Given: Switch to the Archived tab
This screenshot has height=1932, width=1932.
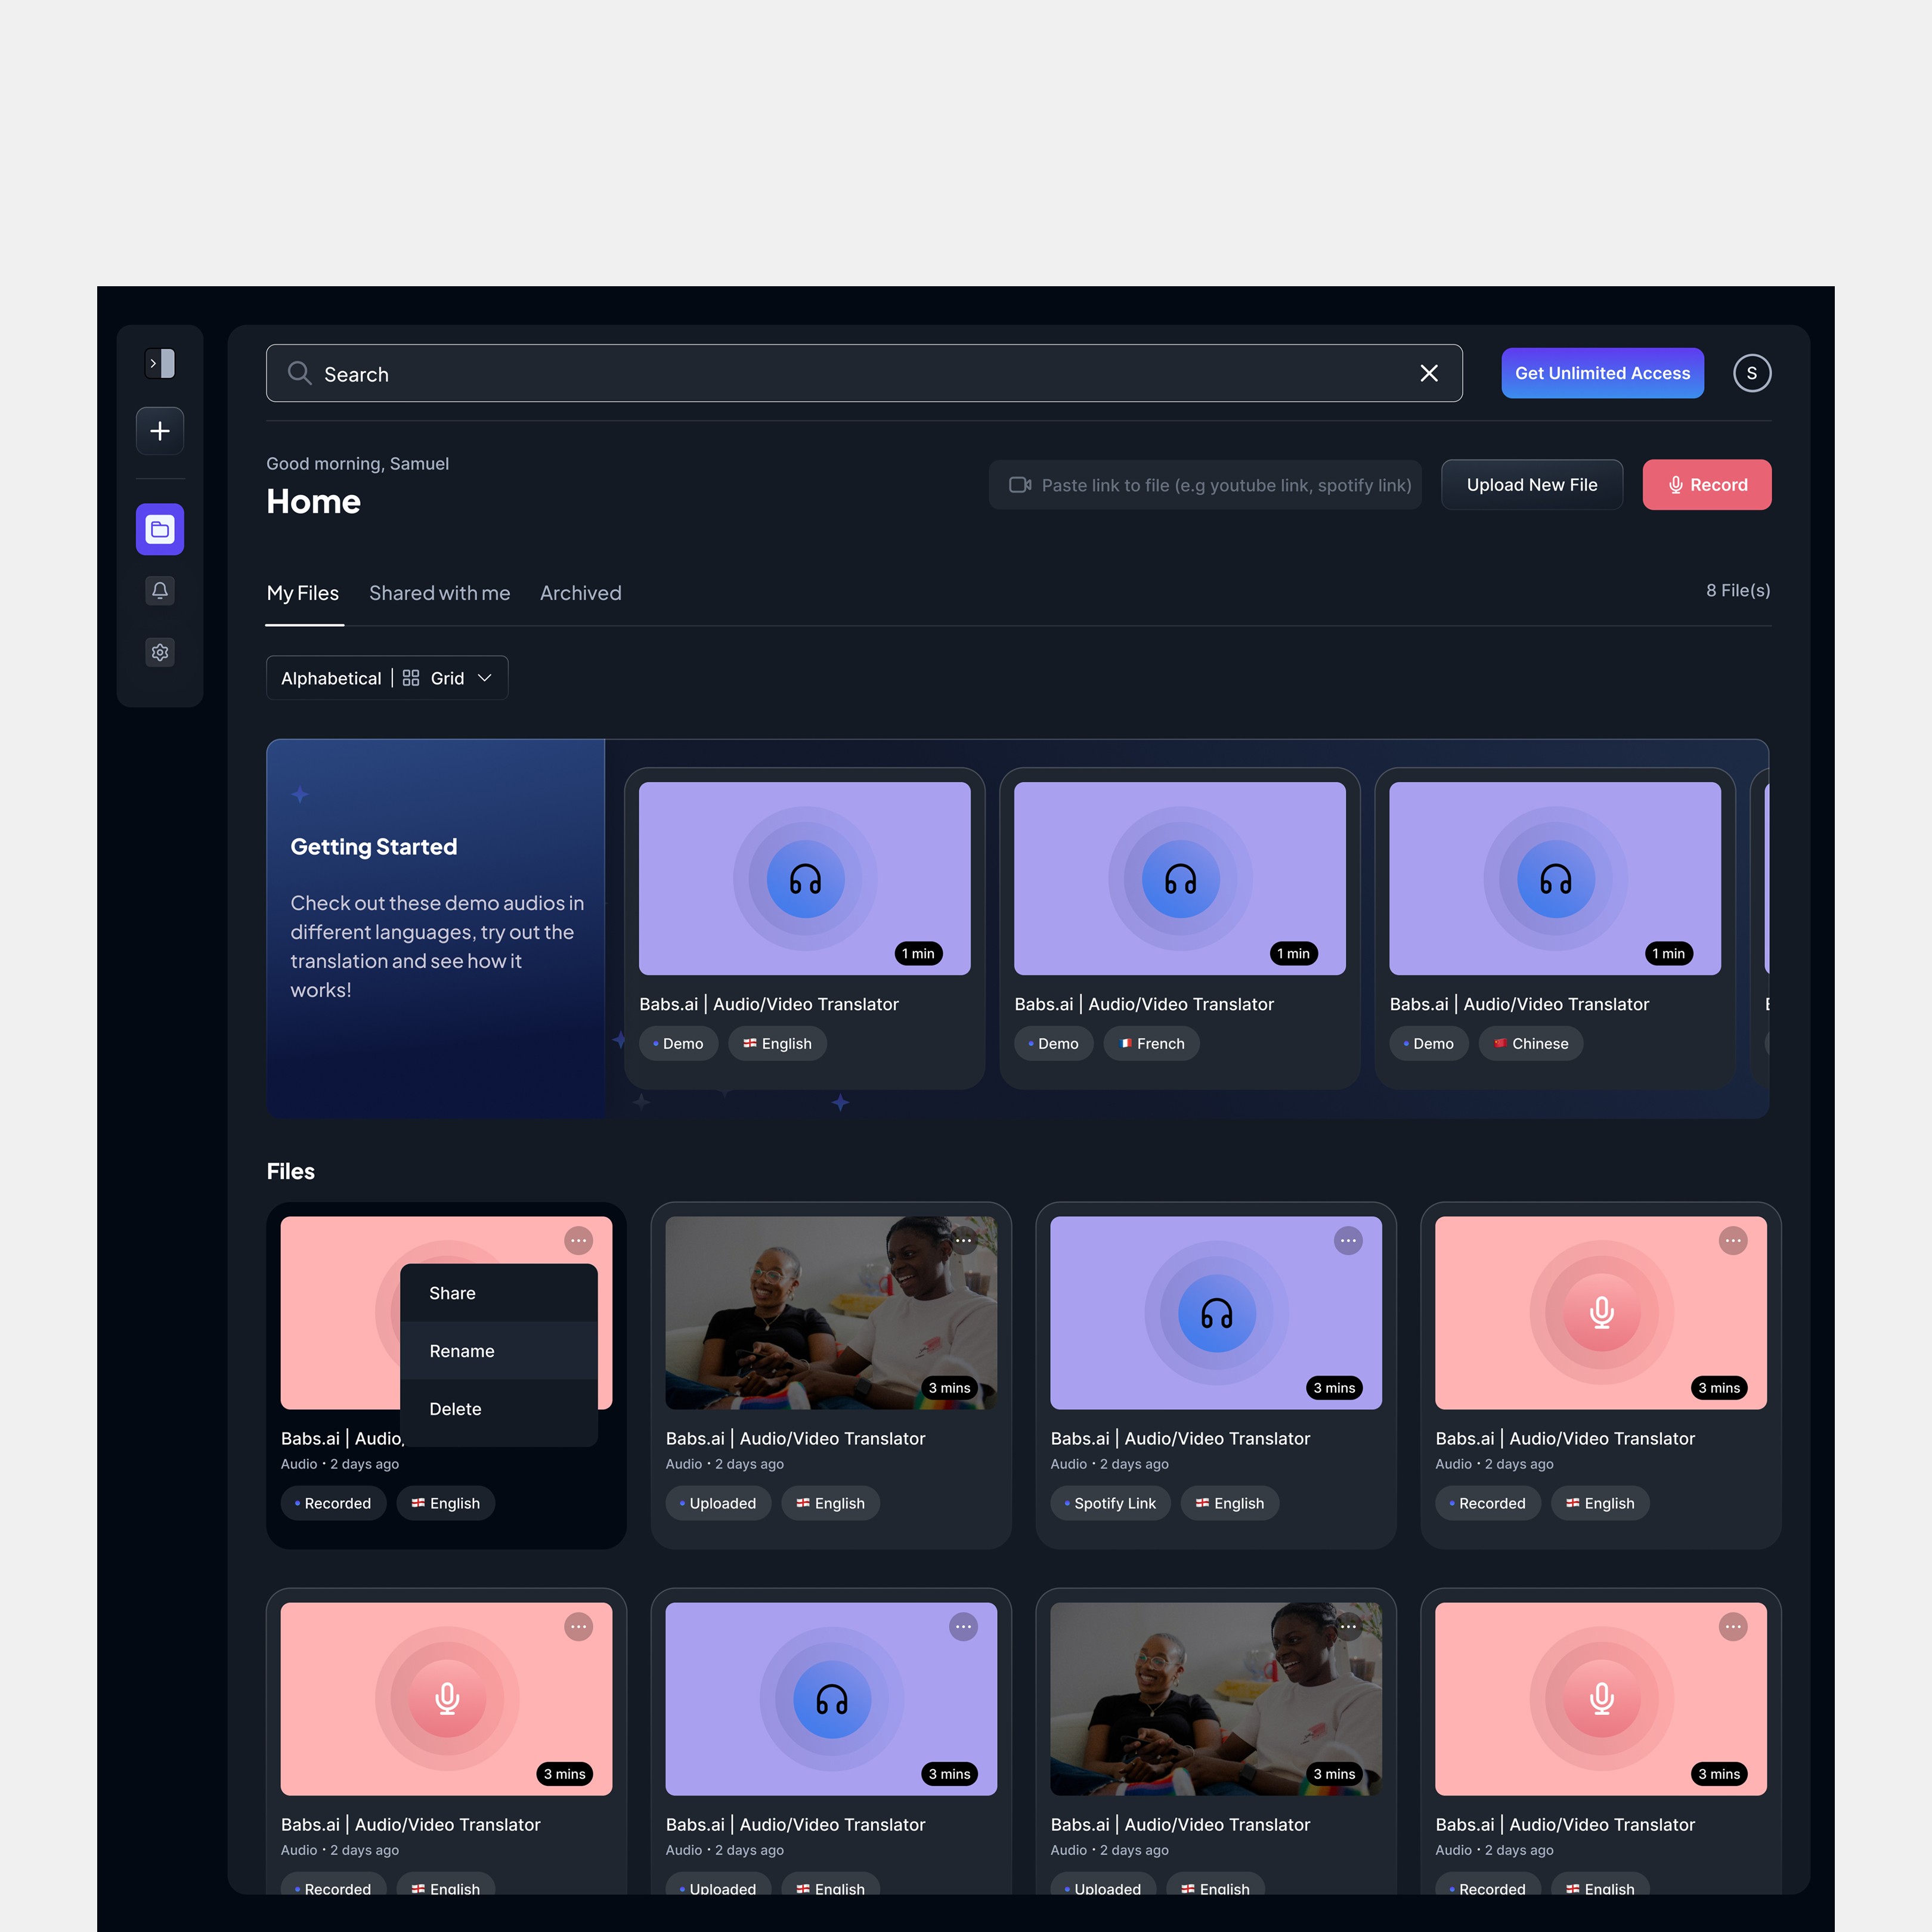Looking at the screenshot, I should pyautogui.click(x=580, y=593).
